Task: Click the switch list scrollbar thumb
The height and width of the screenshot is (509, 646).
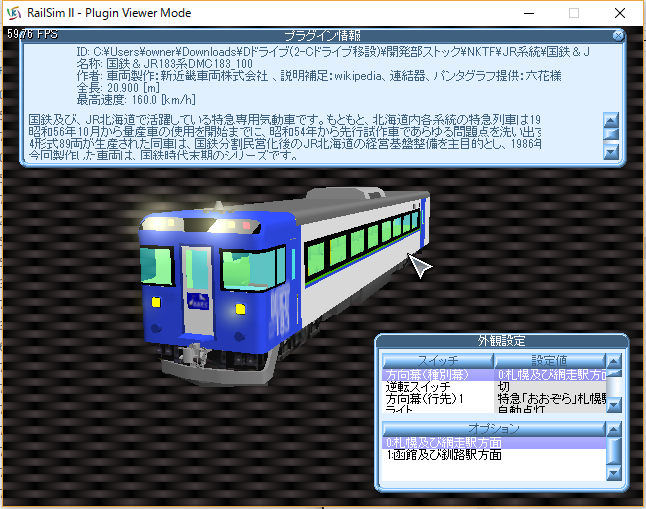Action: [x=613, y=373]
